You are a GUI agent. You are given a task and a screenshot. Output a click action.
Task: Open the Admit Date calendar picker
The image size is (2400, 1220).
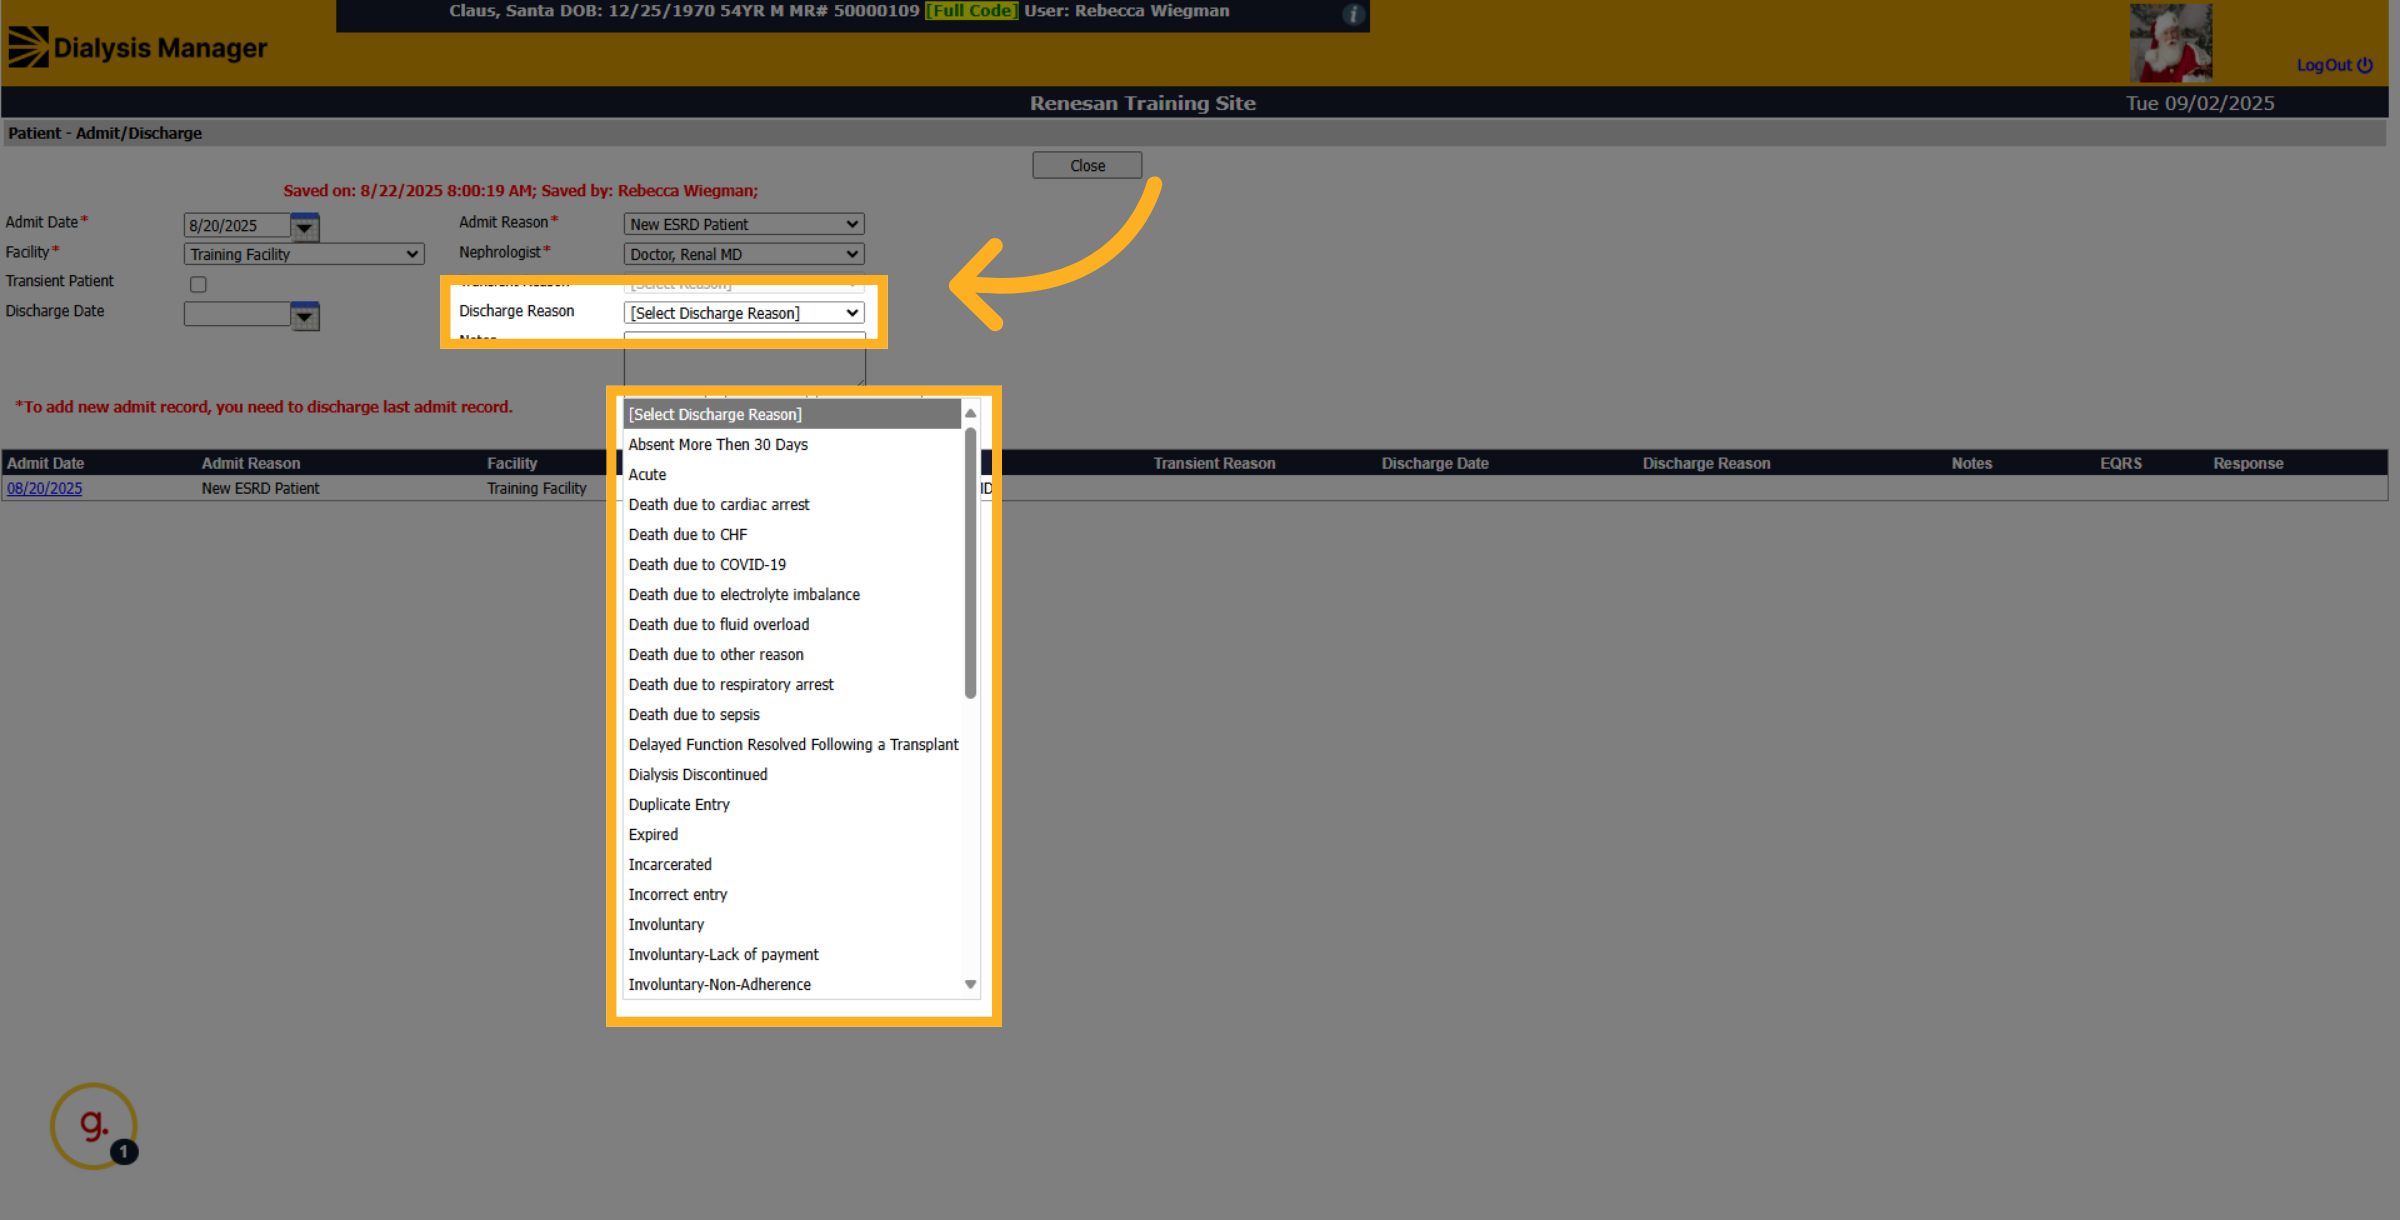click(x=305, y=227)
